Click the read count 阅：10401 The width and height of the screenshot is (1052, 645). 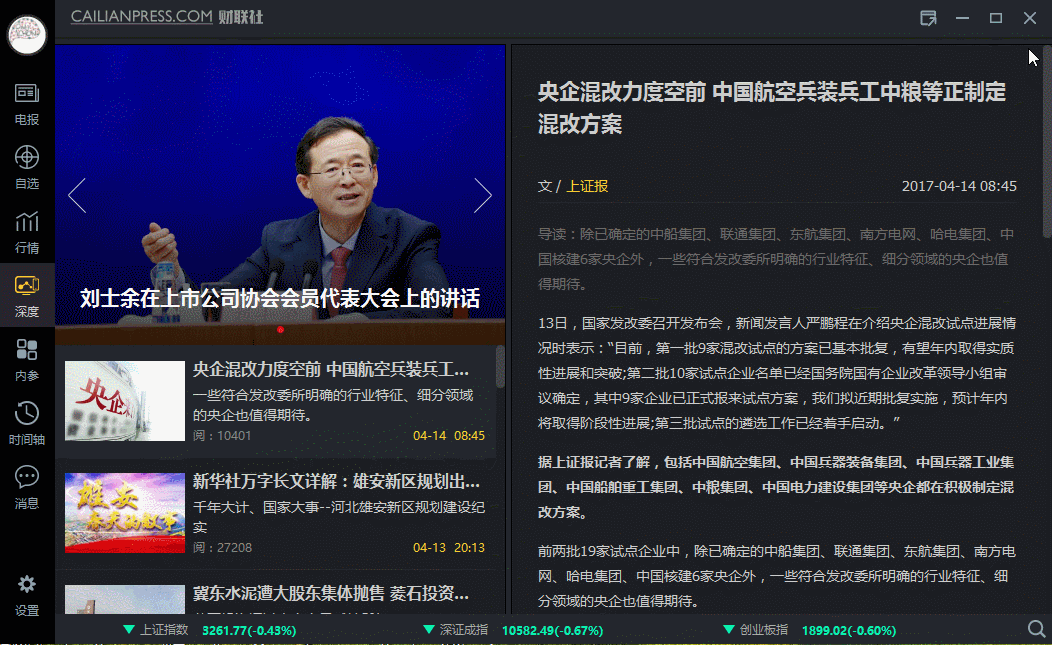(222, 436)
